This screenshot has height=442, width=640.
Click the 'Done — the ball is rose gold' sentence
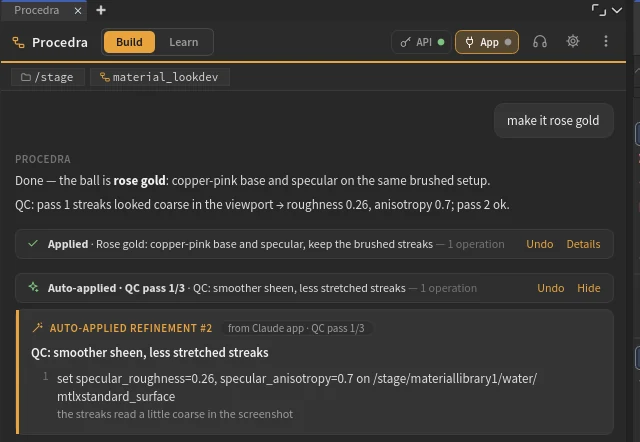pyautogui.click(x=253, y=180)
